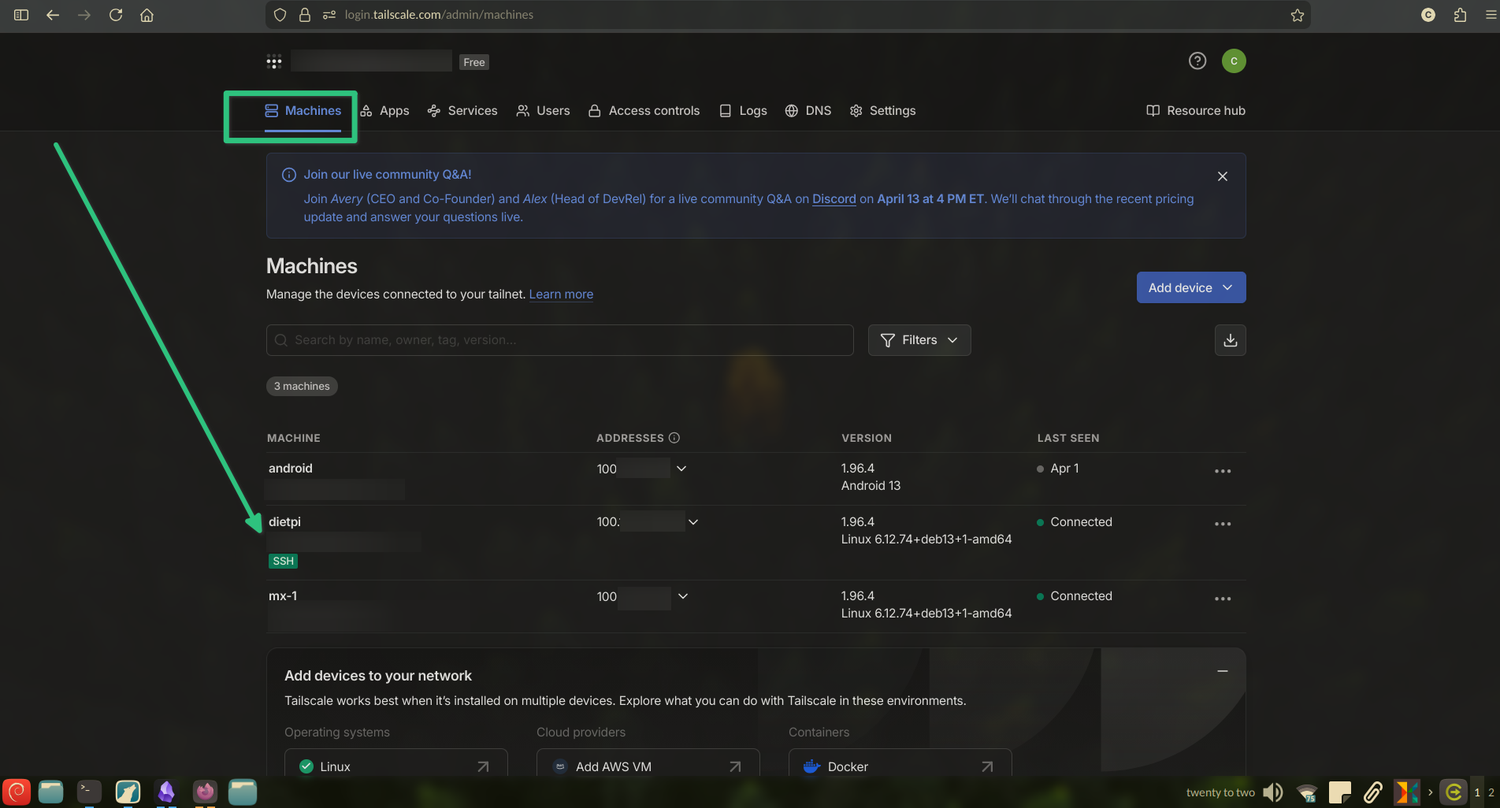Image resolution: width=1500 pixels, height=808 pixels.
Task: Click the Tailscale dots logo
Action: tap(274, 62)
